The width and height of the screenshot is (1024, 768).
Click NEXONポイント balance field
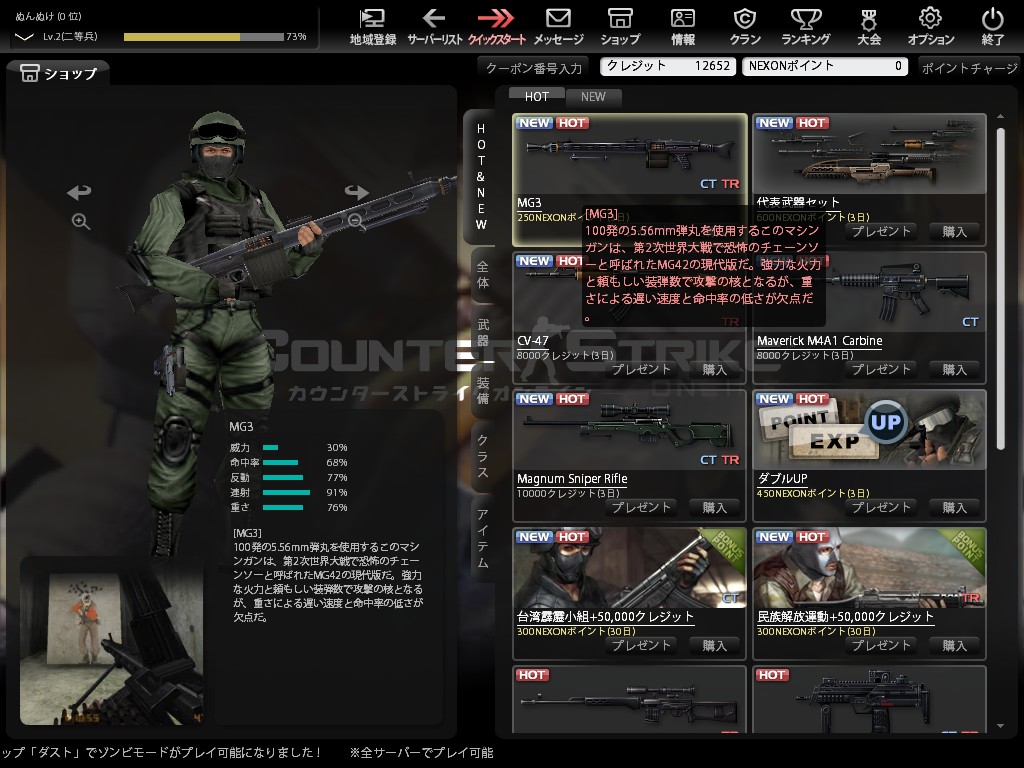[825, 66]
